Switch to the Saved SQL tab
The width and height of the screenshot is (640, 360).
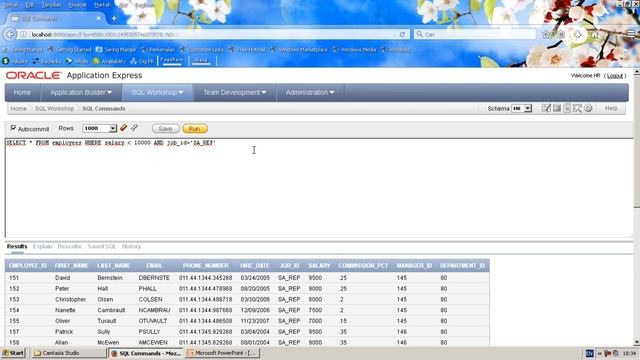[x=102, y=247]
